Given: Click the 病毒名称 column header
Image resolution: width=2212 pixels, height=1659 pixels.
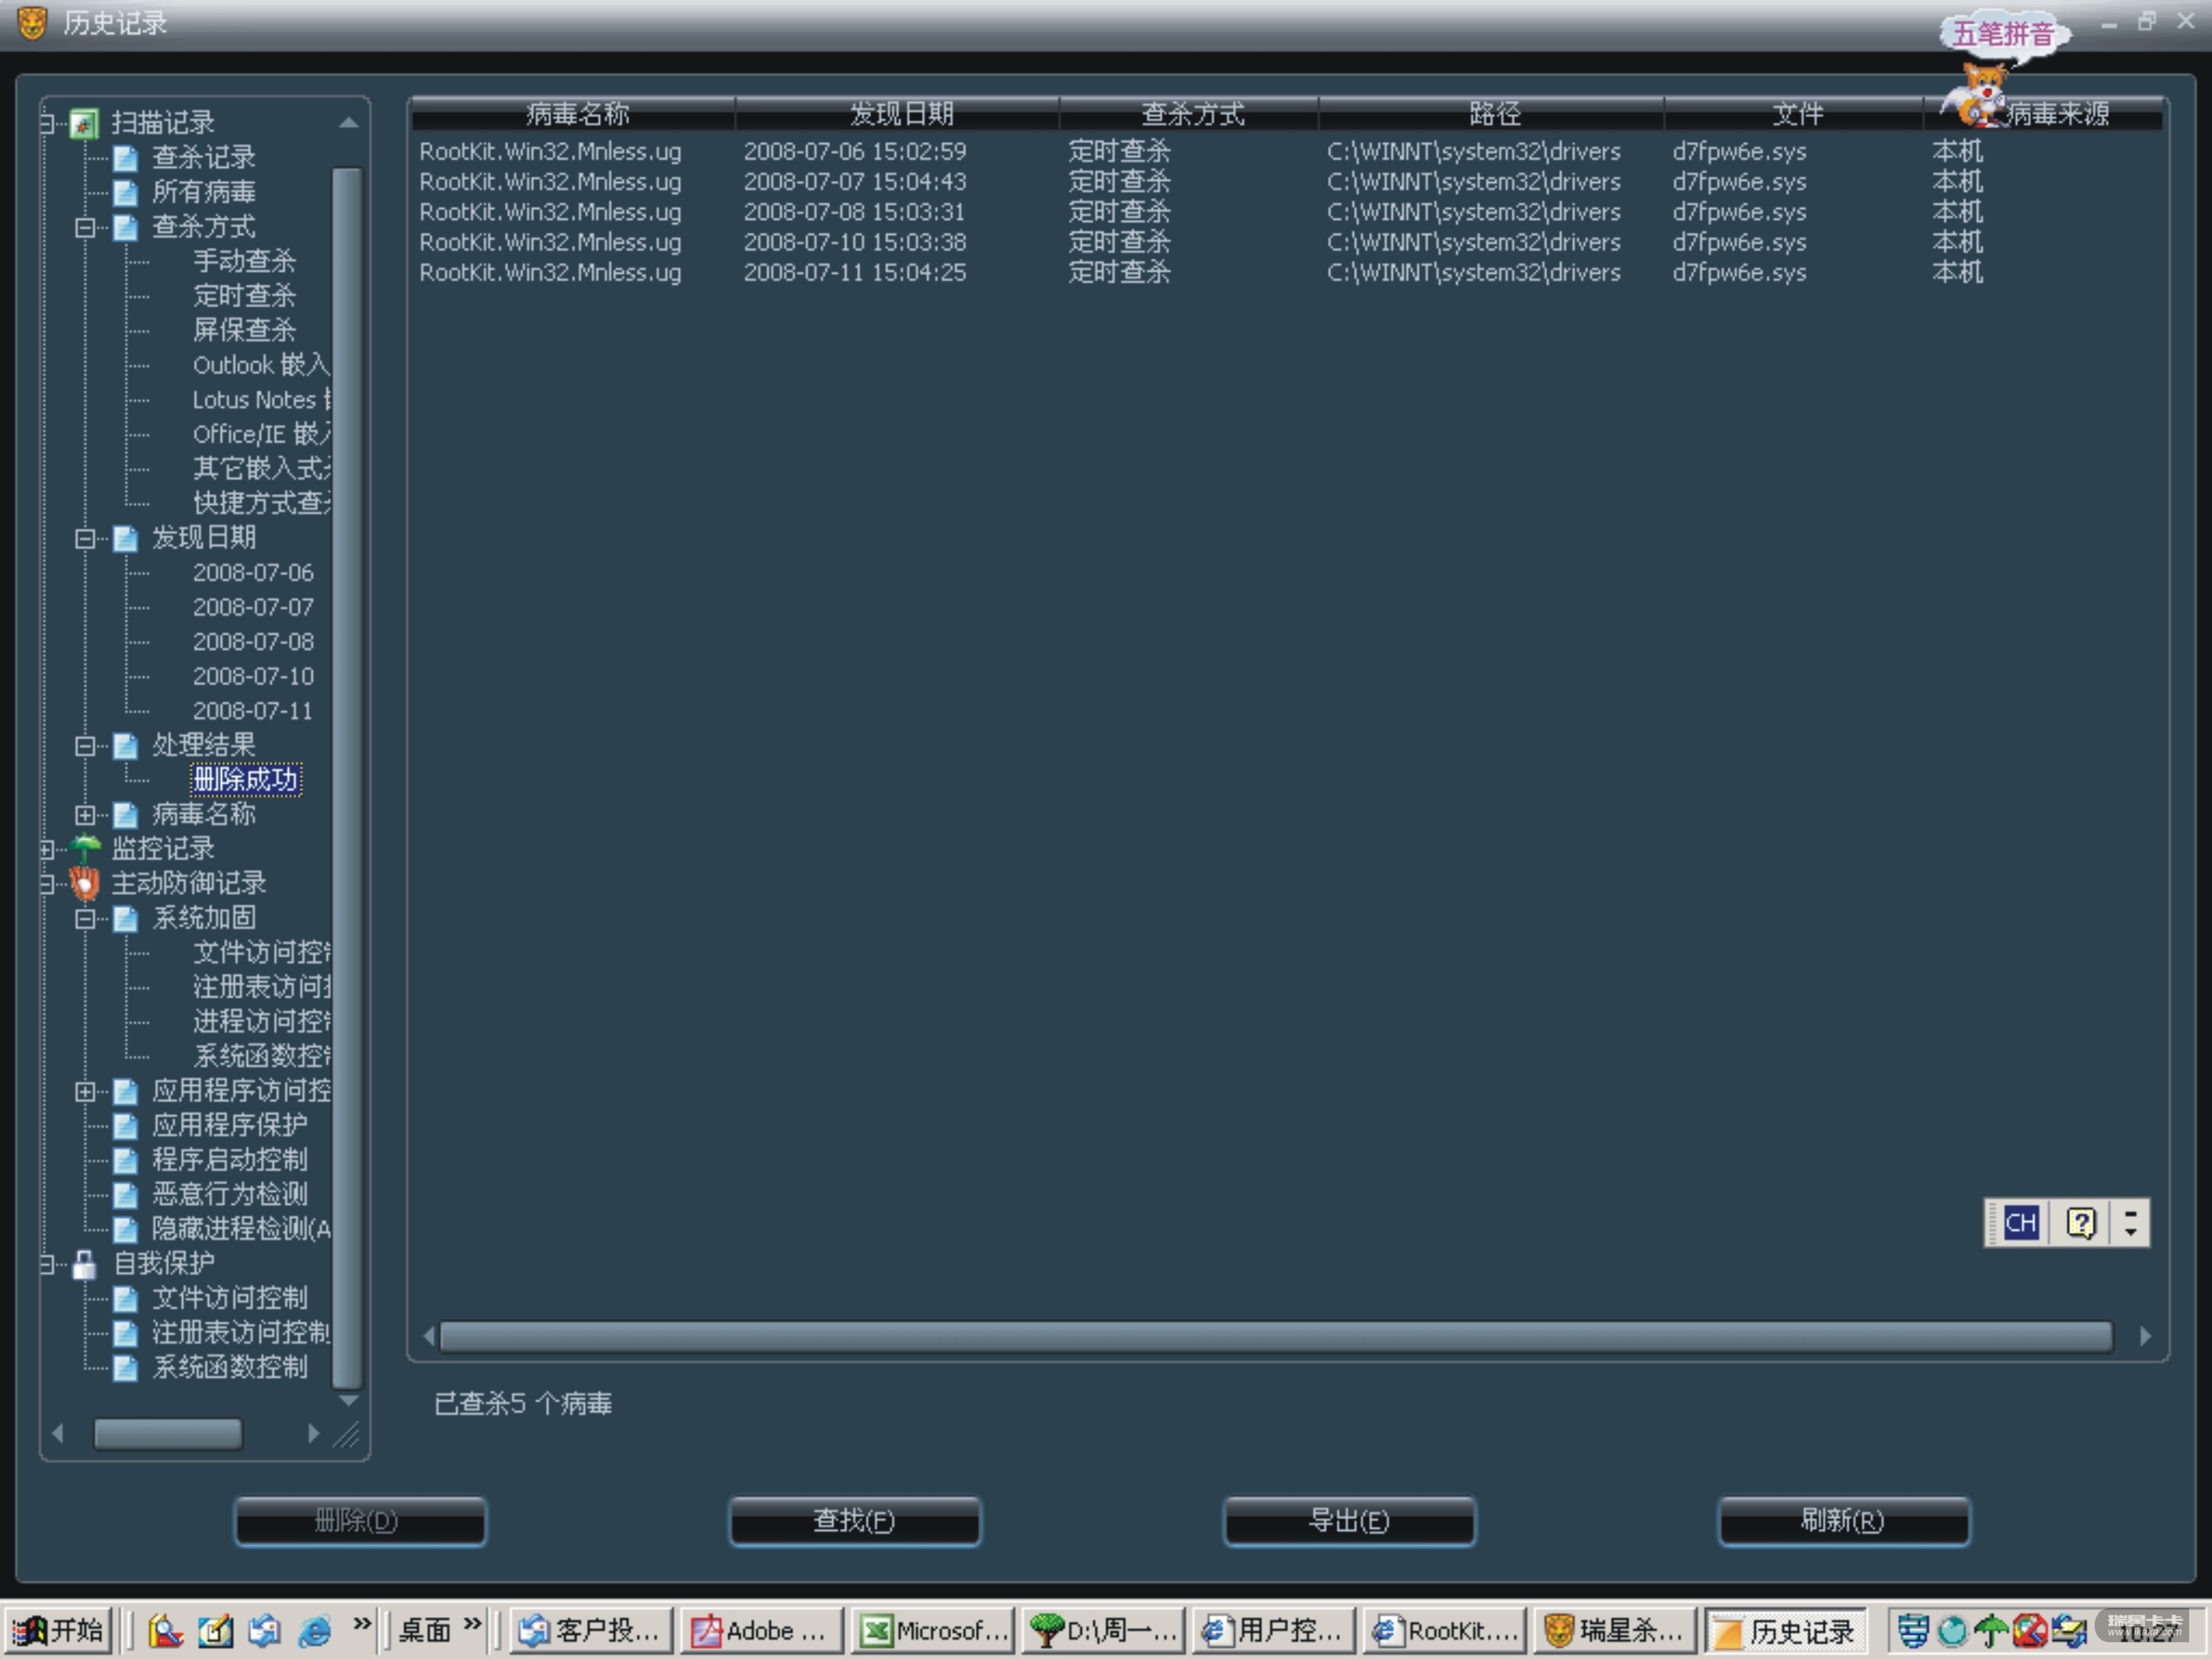Looking at the screenshot, I should click(x=576, y=114).
